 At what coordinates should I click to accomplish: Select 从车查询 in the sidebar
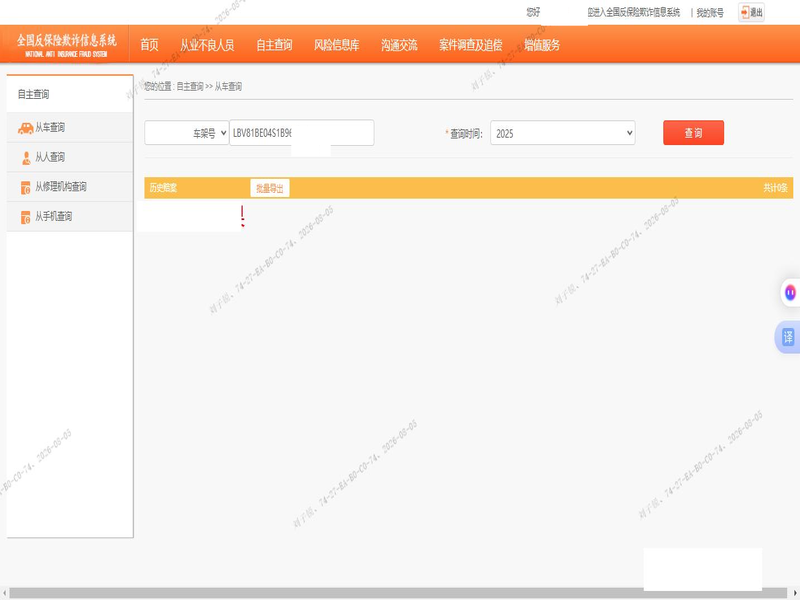(x=70, y=128)
